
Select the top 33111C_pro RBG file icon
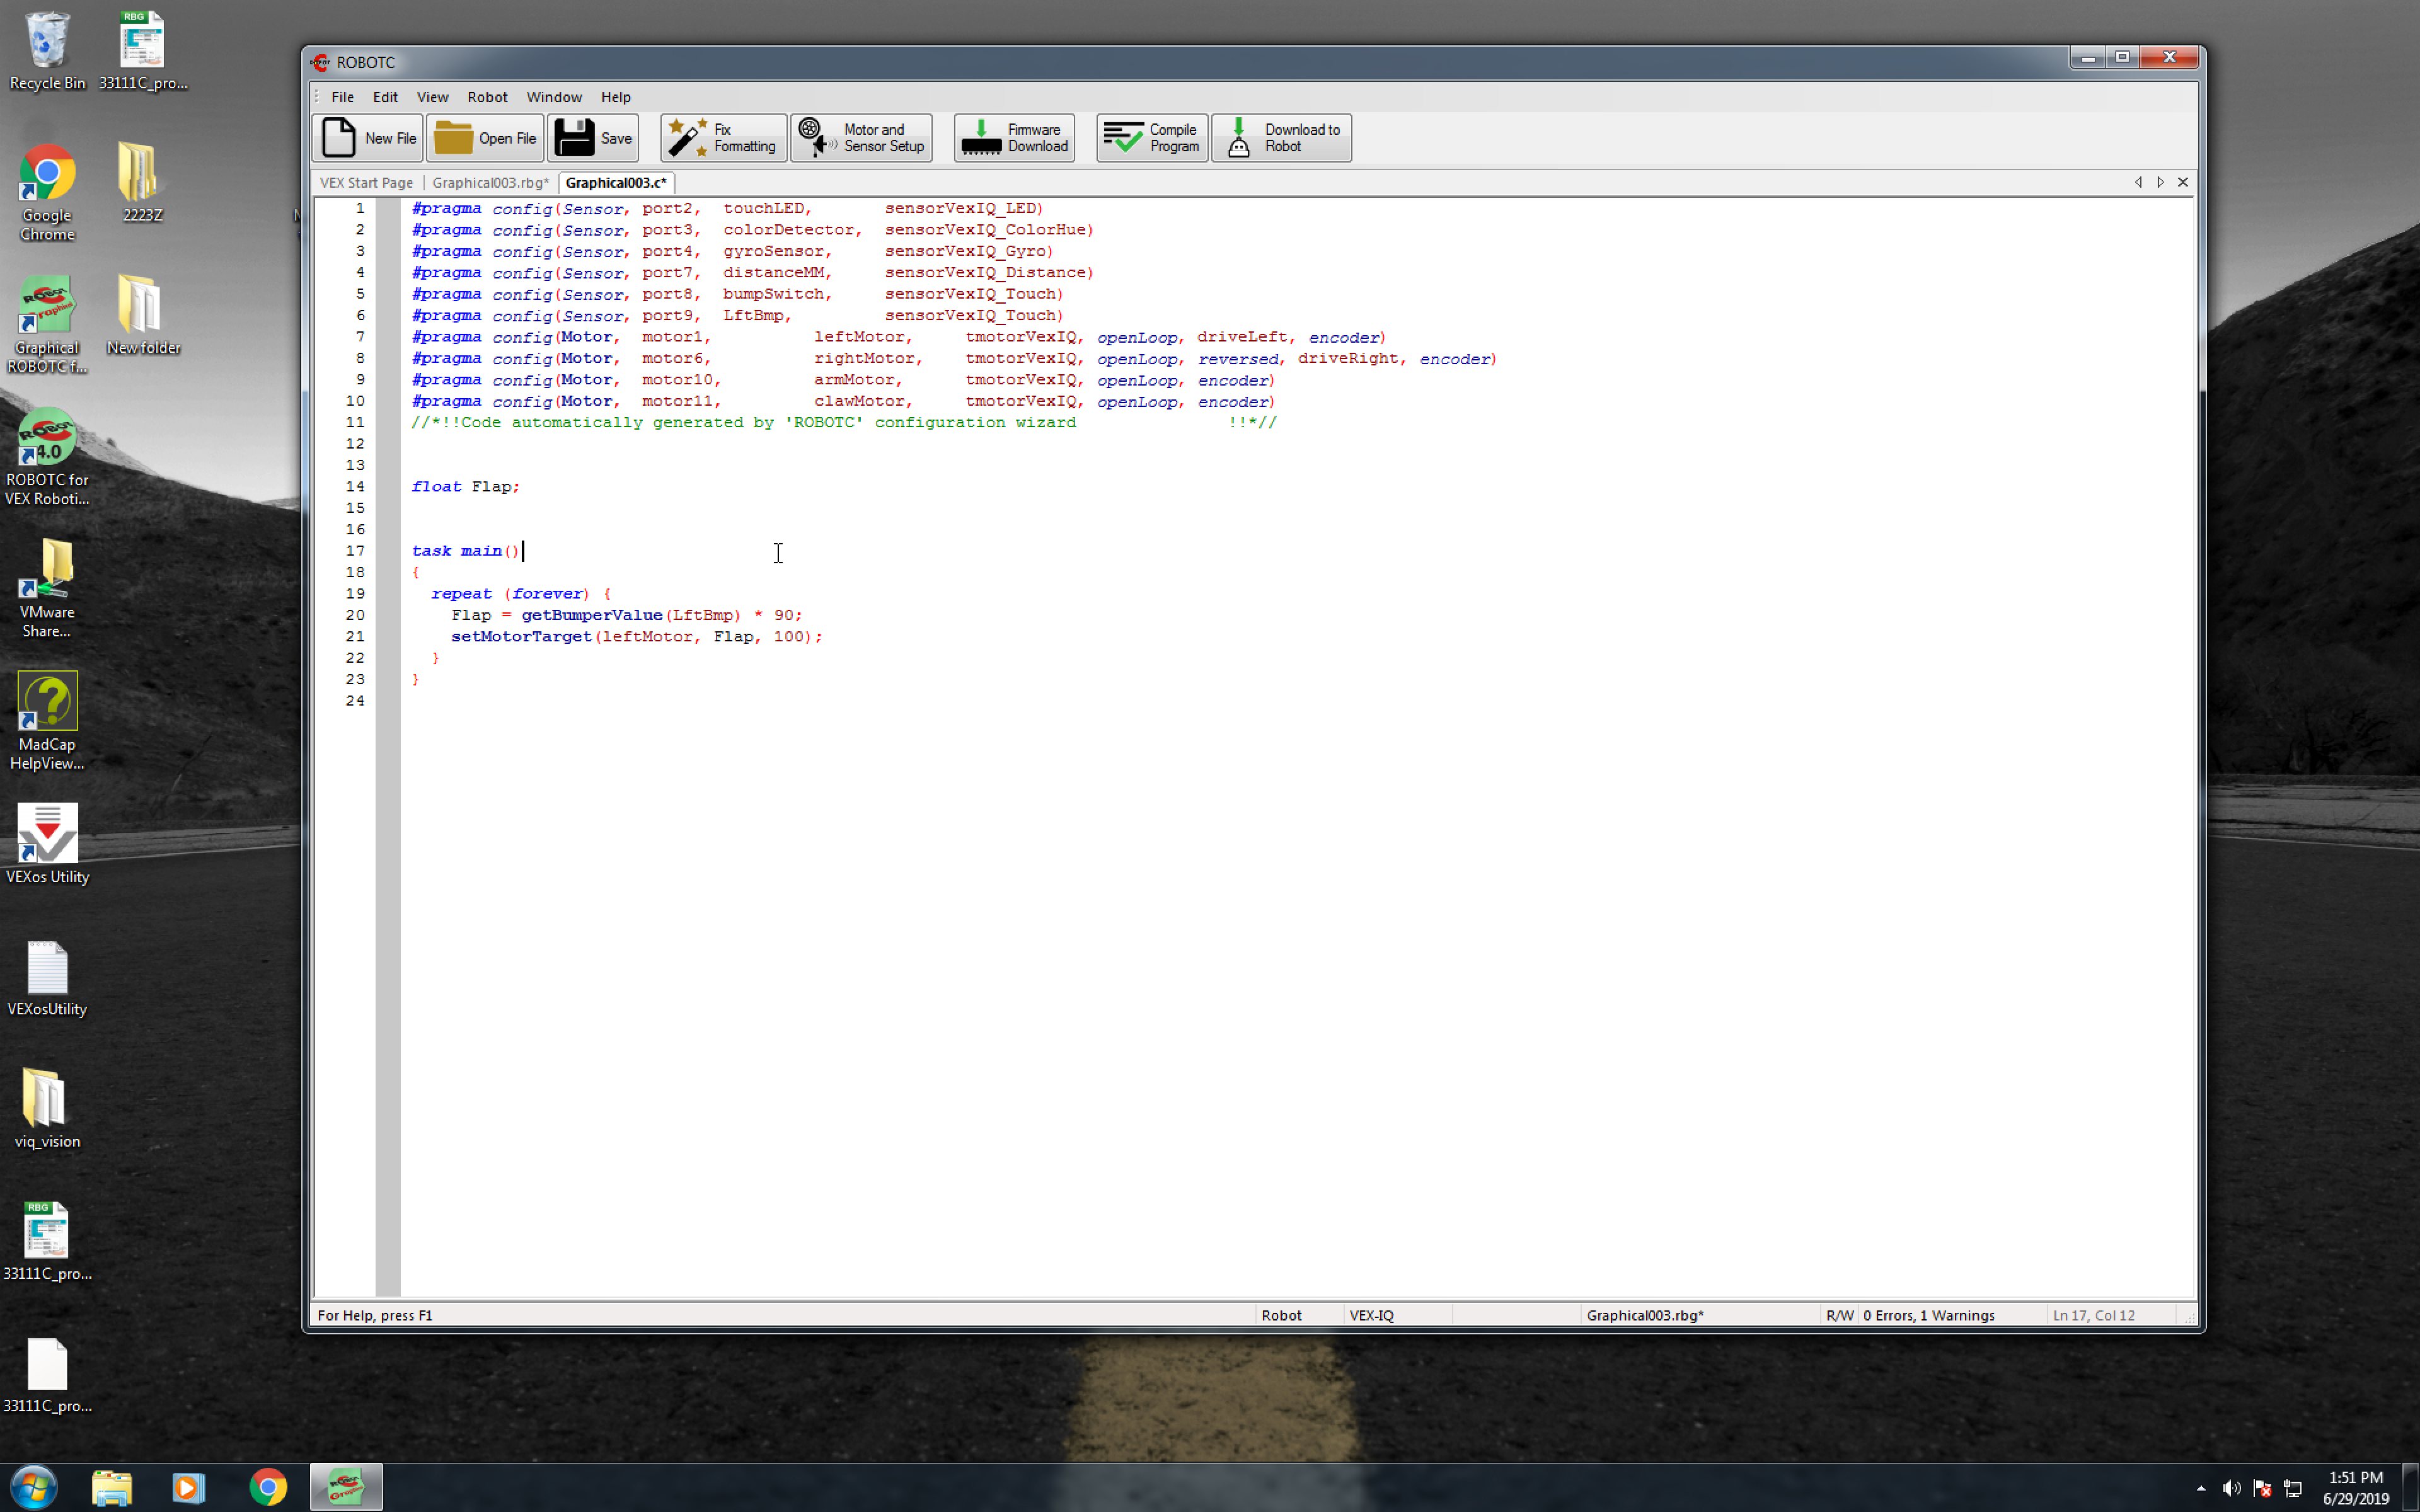pos(143,50)
